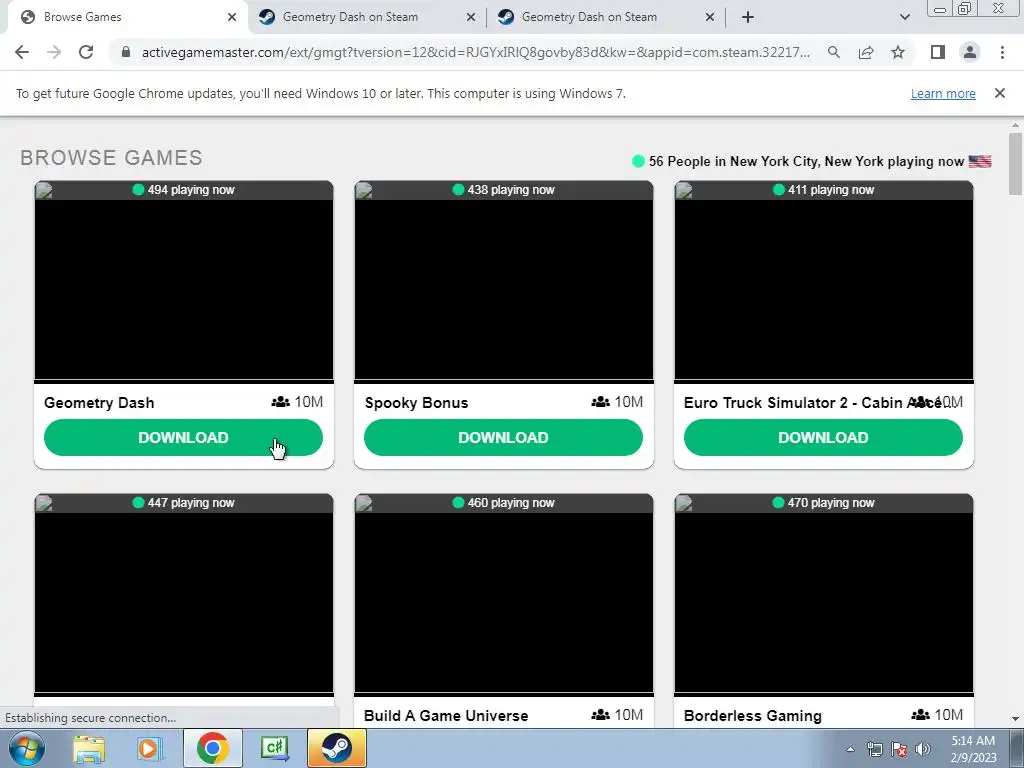
Task: Click the Geometry Dash title text
Action: coord(99,403)
